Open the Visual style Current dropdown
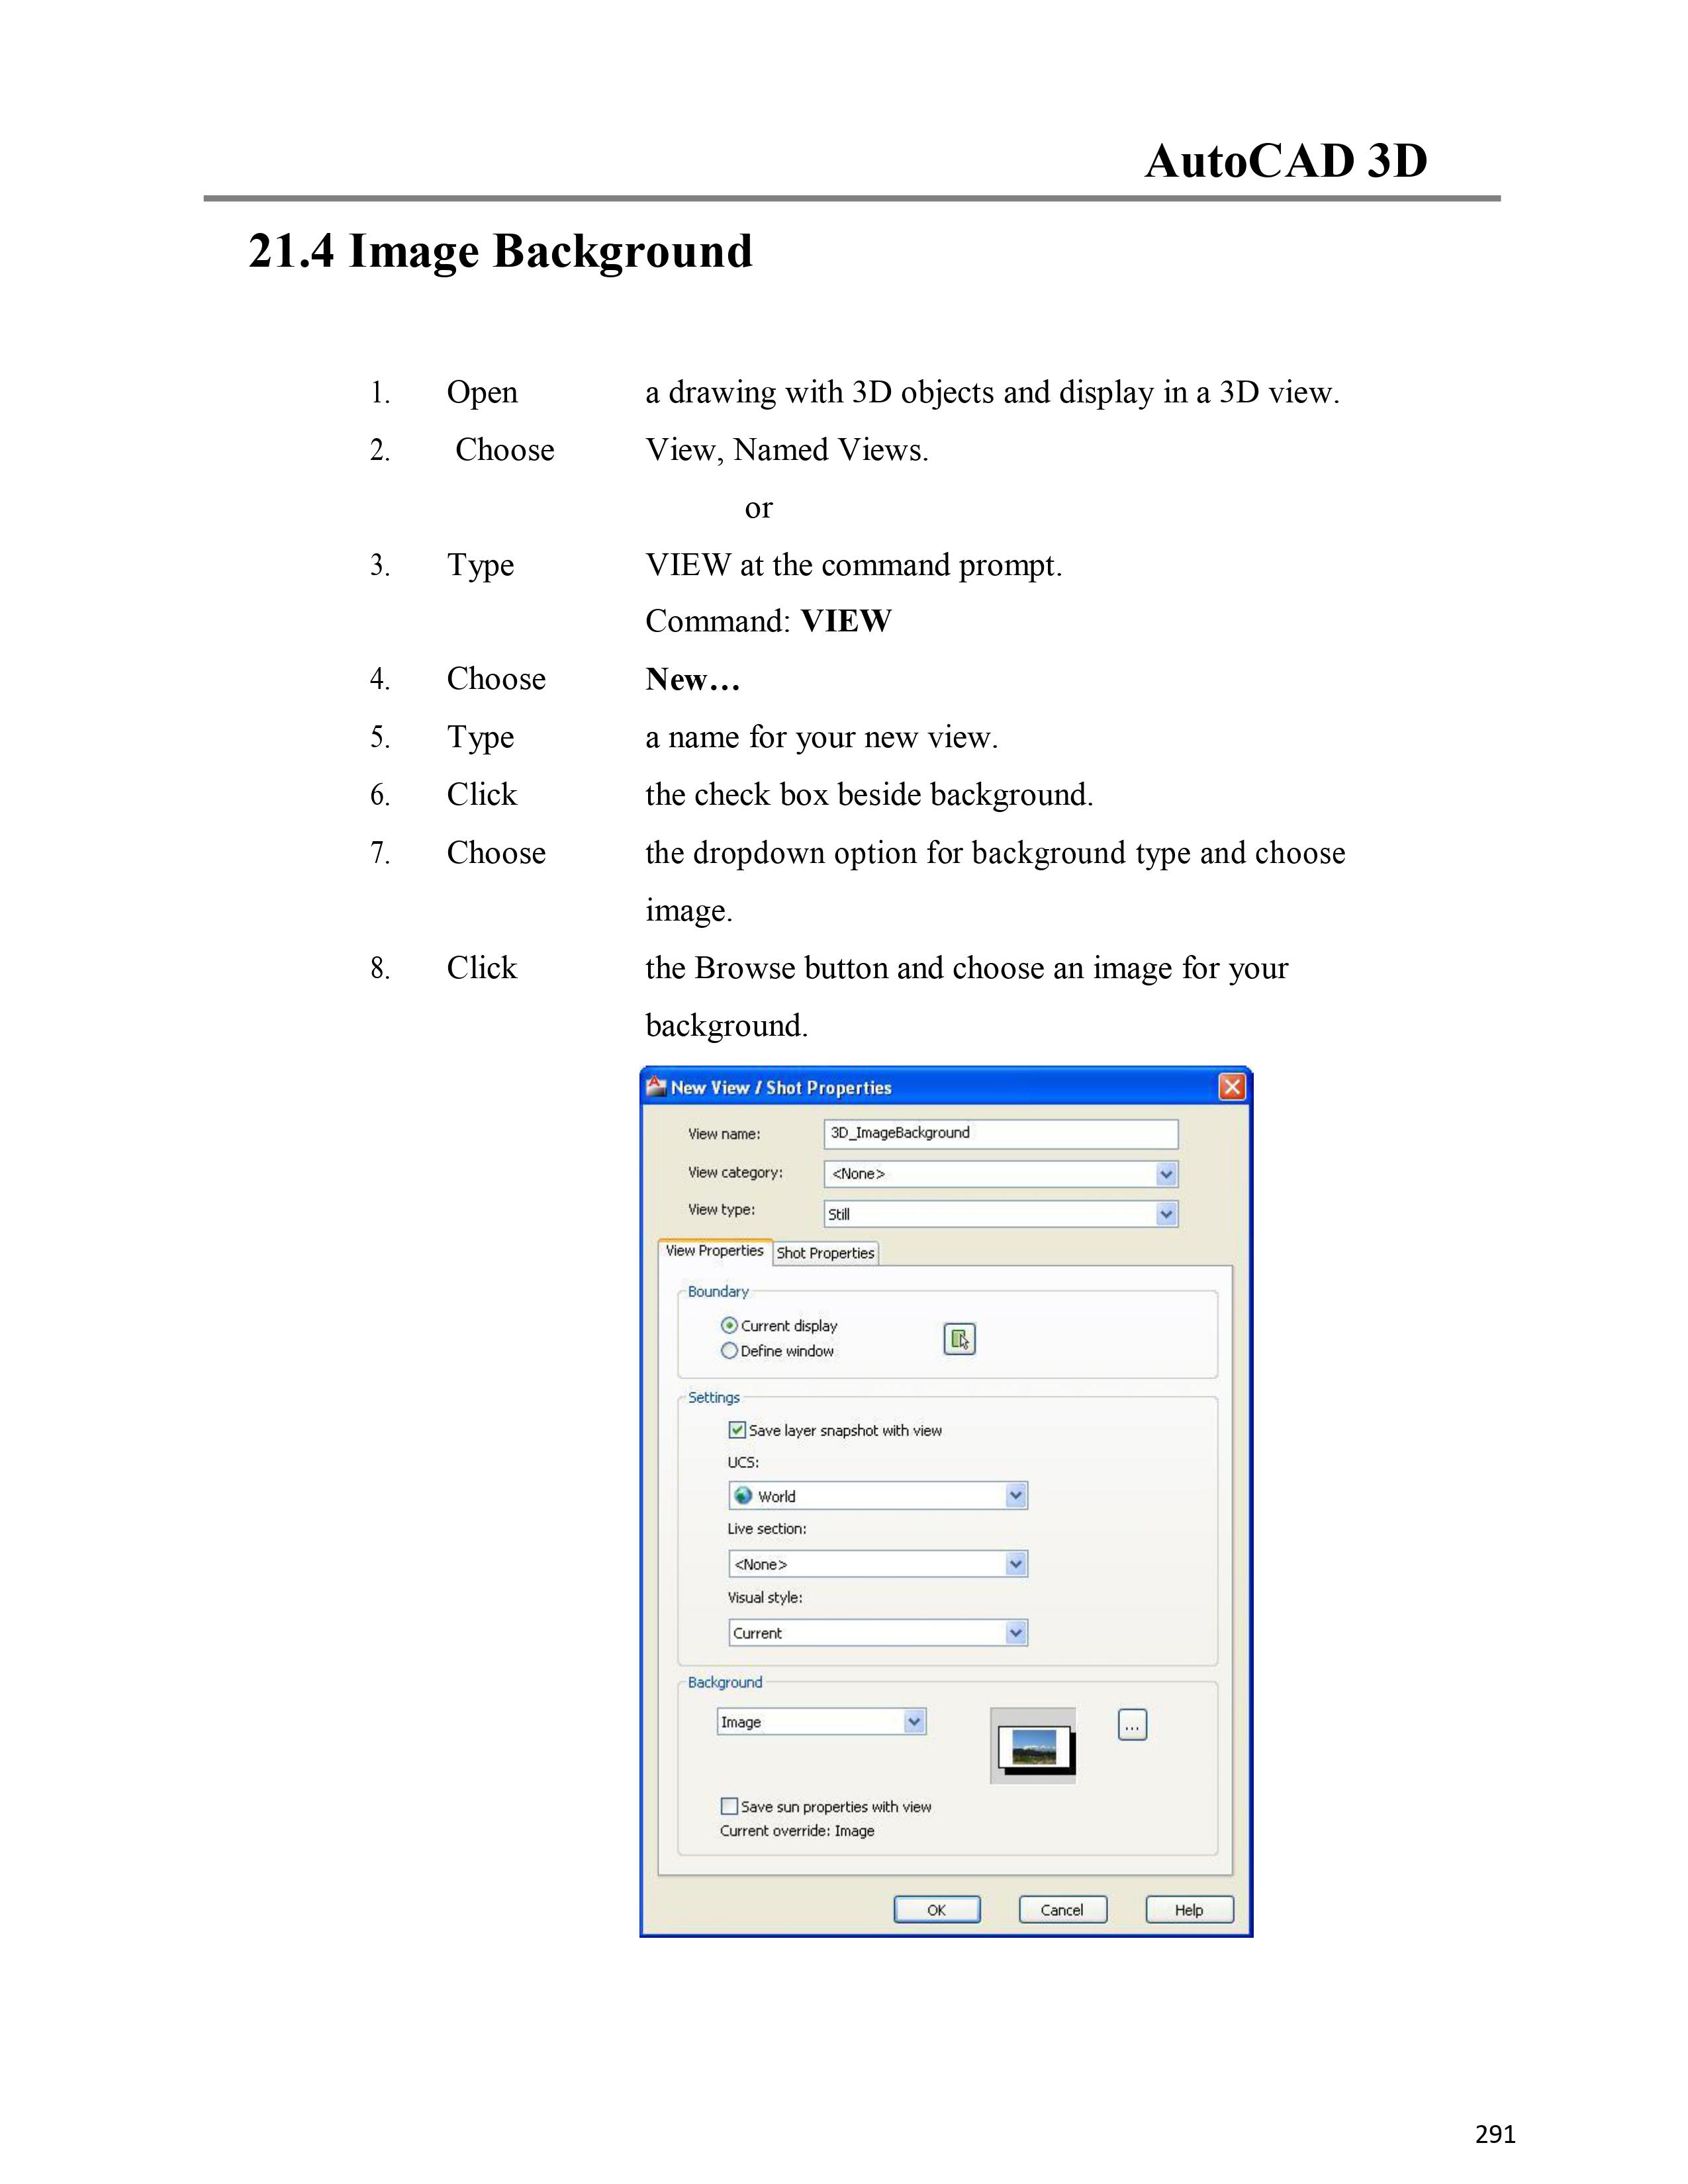This screenshot has height=2184, width=1688. [1016, 1633]
